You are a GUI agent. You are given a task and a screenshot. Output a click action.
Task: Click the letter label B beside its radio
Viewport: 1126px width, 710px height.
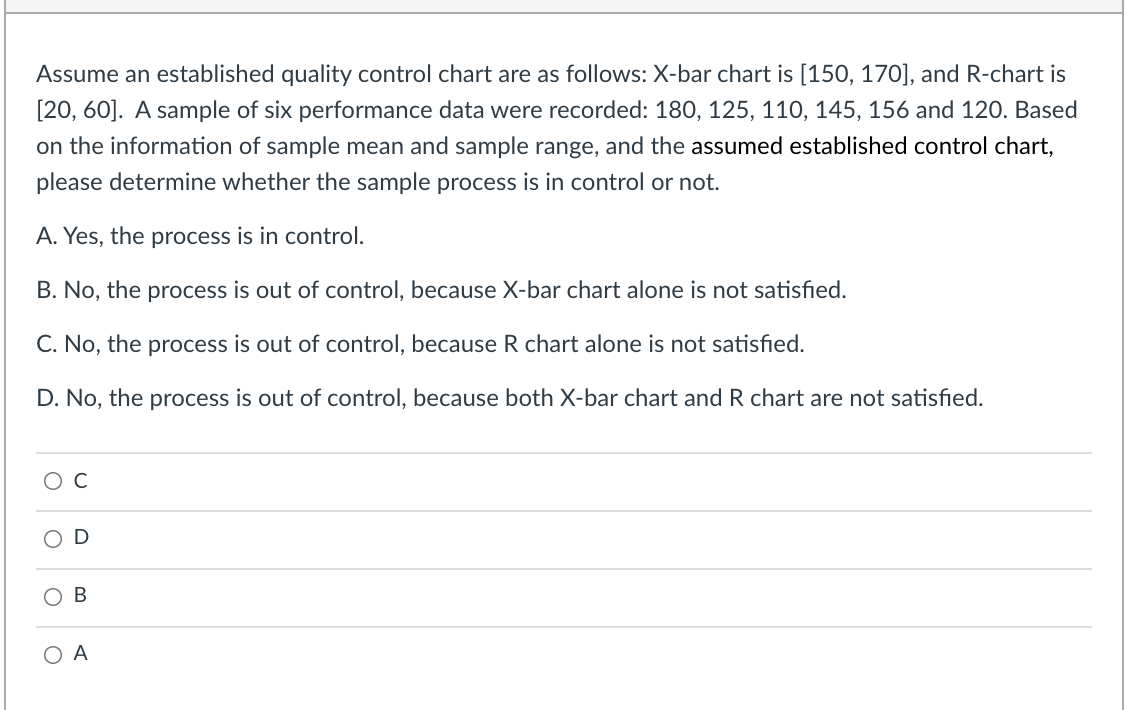(x=79, y=596)
